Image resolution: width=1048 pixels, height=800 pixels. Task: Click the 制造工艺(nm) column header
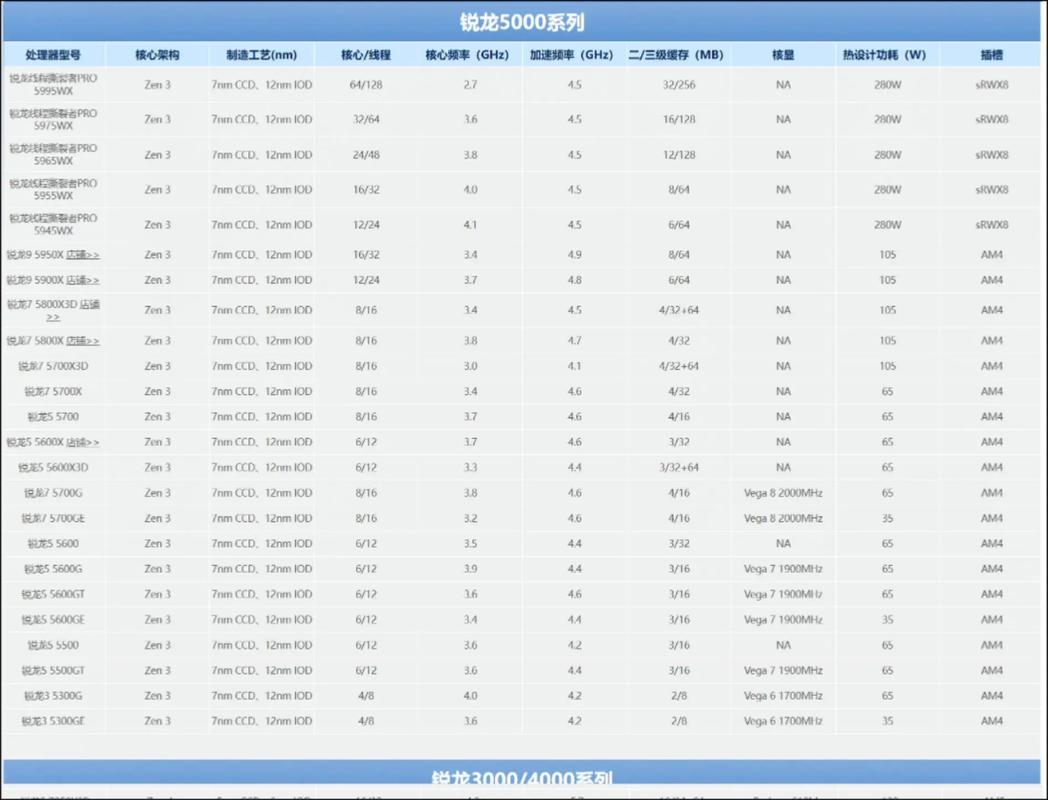pos(261,55)
